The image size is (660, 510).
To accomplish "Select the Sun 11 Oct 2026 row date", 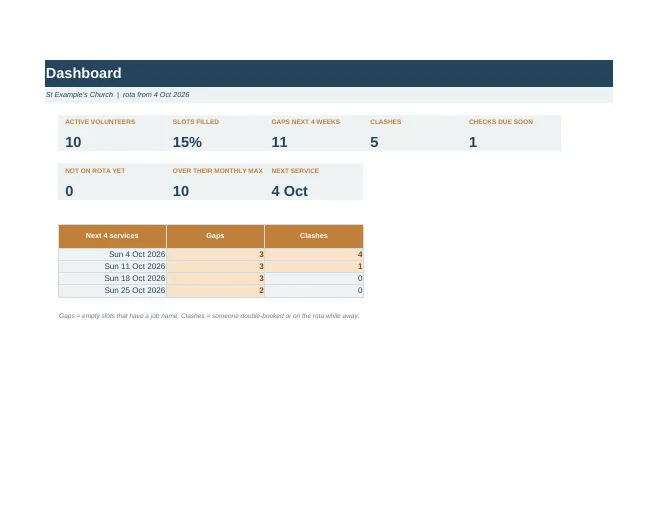I will [135, 266].
